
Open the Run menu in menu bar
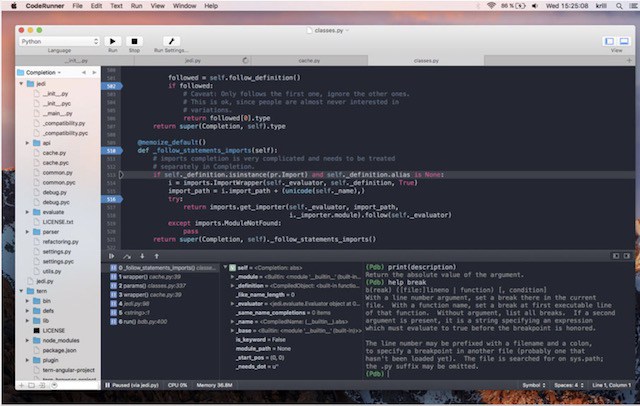[x=142, y=6]
